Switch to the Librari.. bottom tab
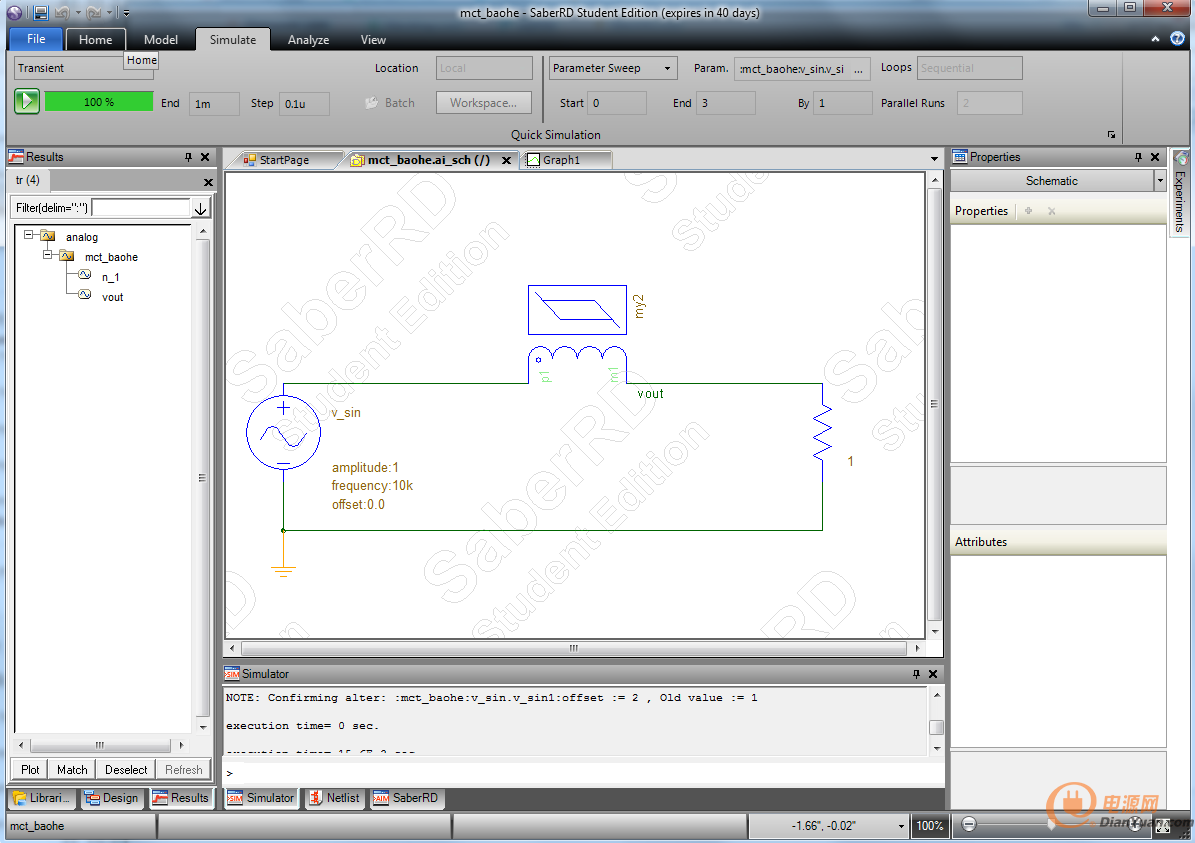This screenshot has height=843, width=1195. point(42,798)
